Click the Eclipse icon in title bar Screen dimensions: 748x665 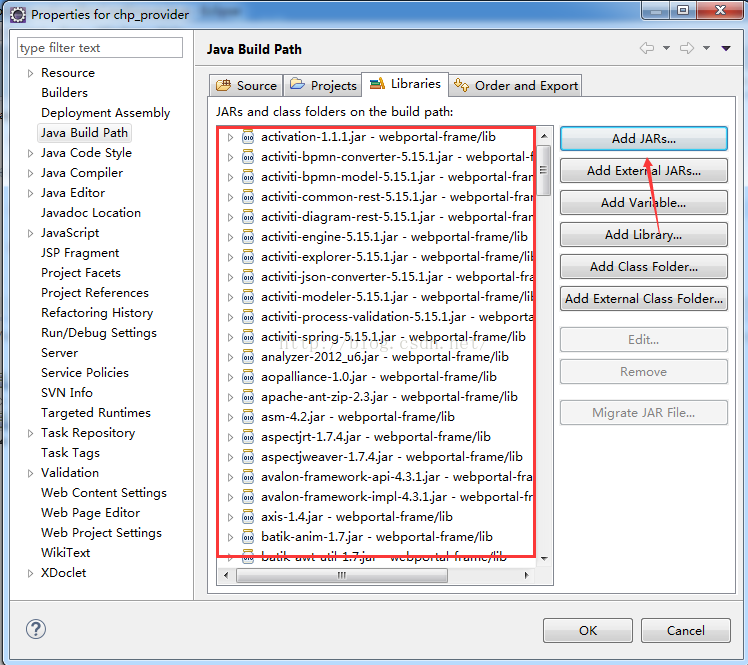click(18, 15)
